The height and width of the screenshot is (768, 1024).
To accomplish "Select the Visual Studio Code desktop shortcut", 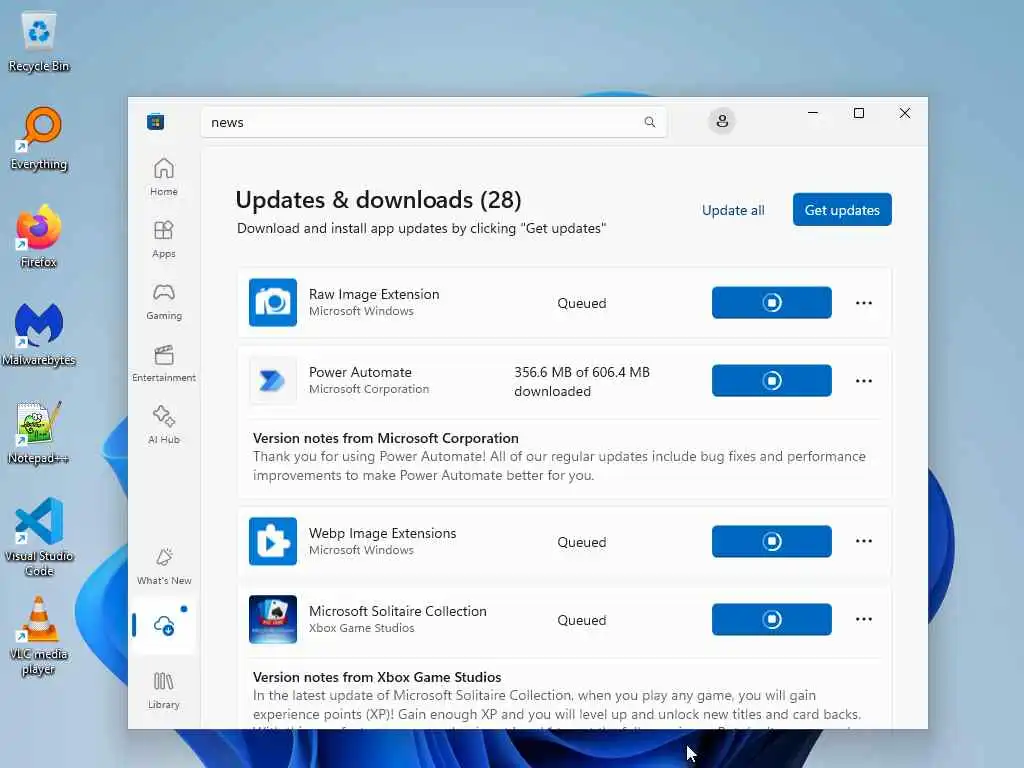I will [39, 537].
